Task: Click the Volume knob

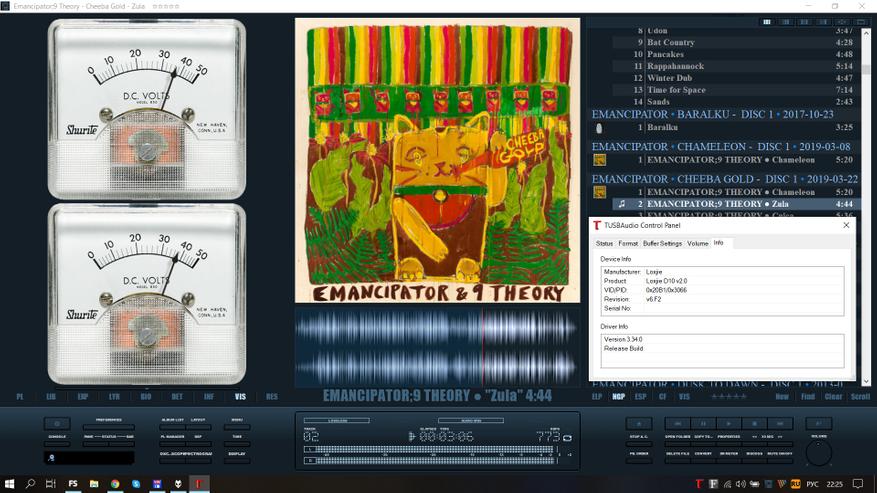Action: [819, 453]
